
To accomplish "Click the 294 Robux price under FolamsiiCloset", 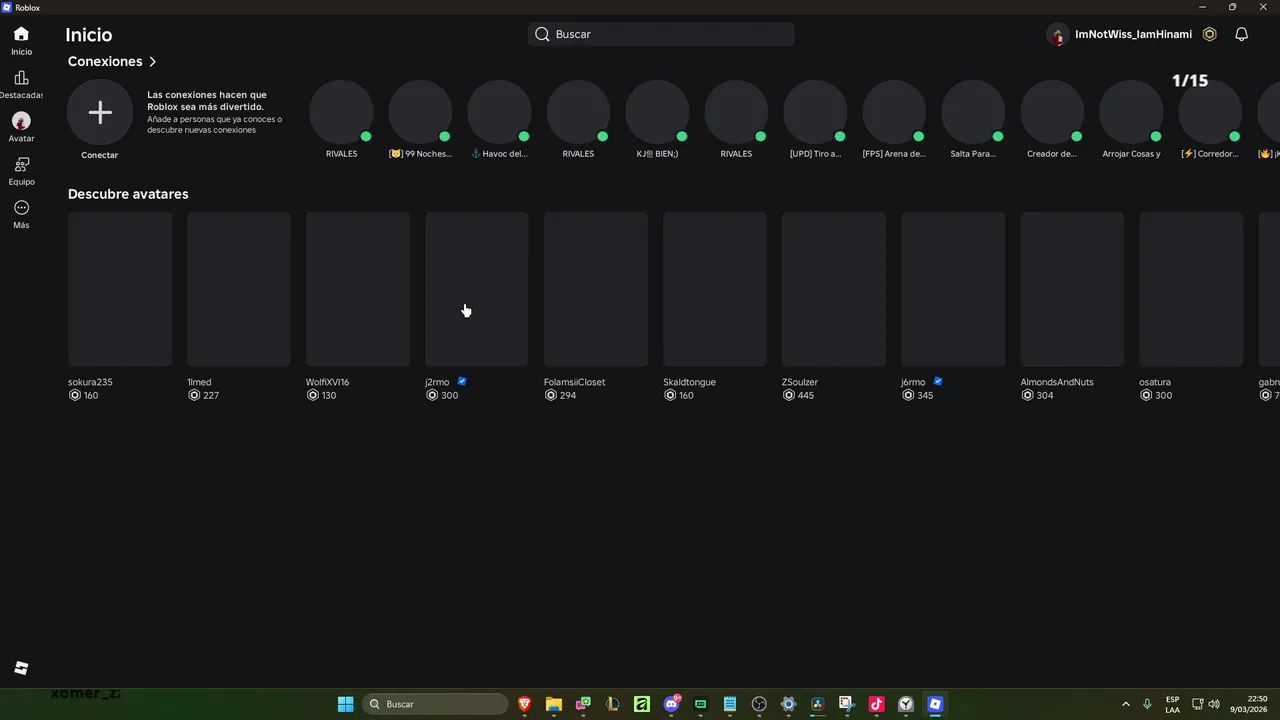I will pyautogui.click(x=560, y=396).
